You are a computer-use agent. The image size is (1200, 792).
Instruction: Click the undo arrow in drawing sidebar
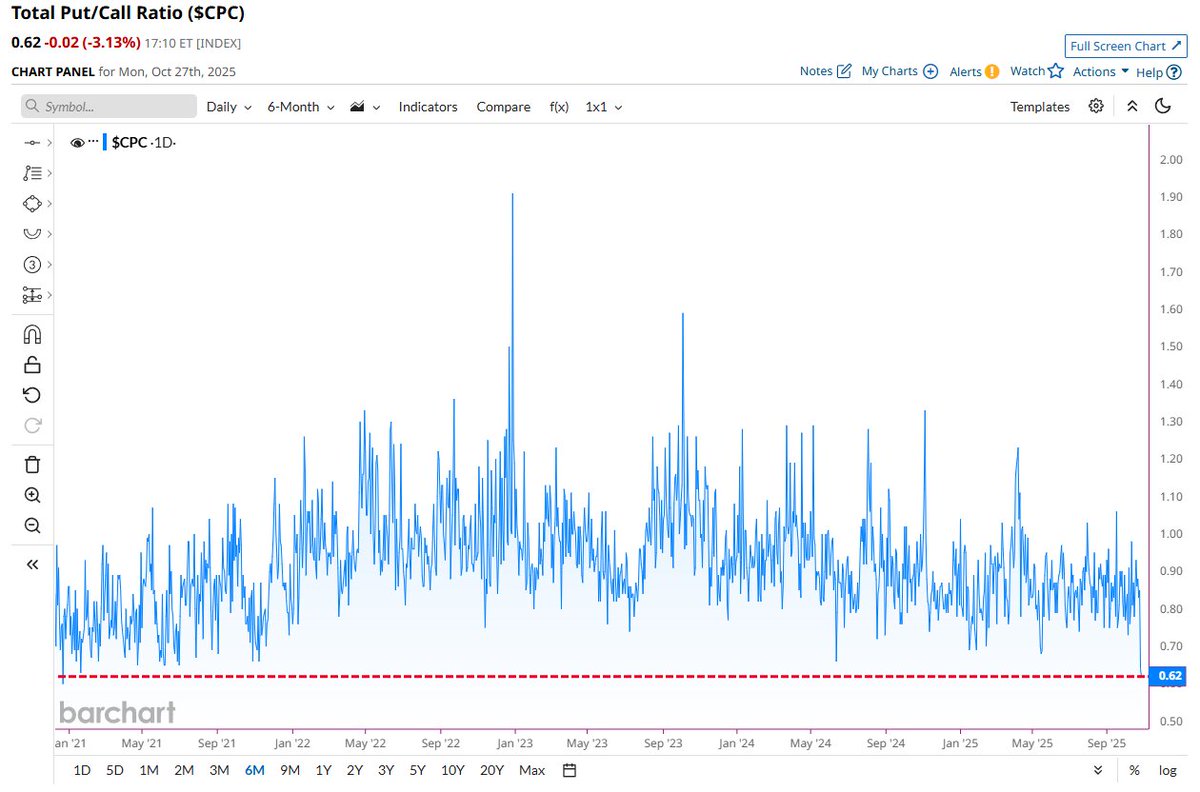(31, 394)
